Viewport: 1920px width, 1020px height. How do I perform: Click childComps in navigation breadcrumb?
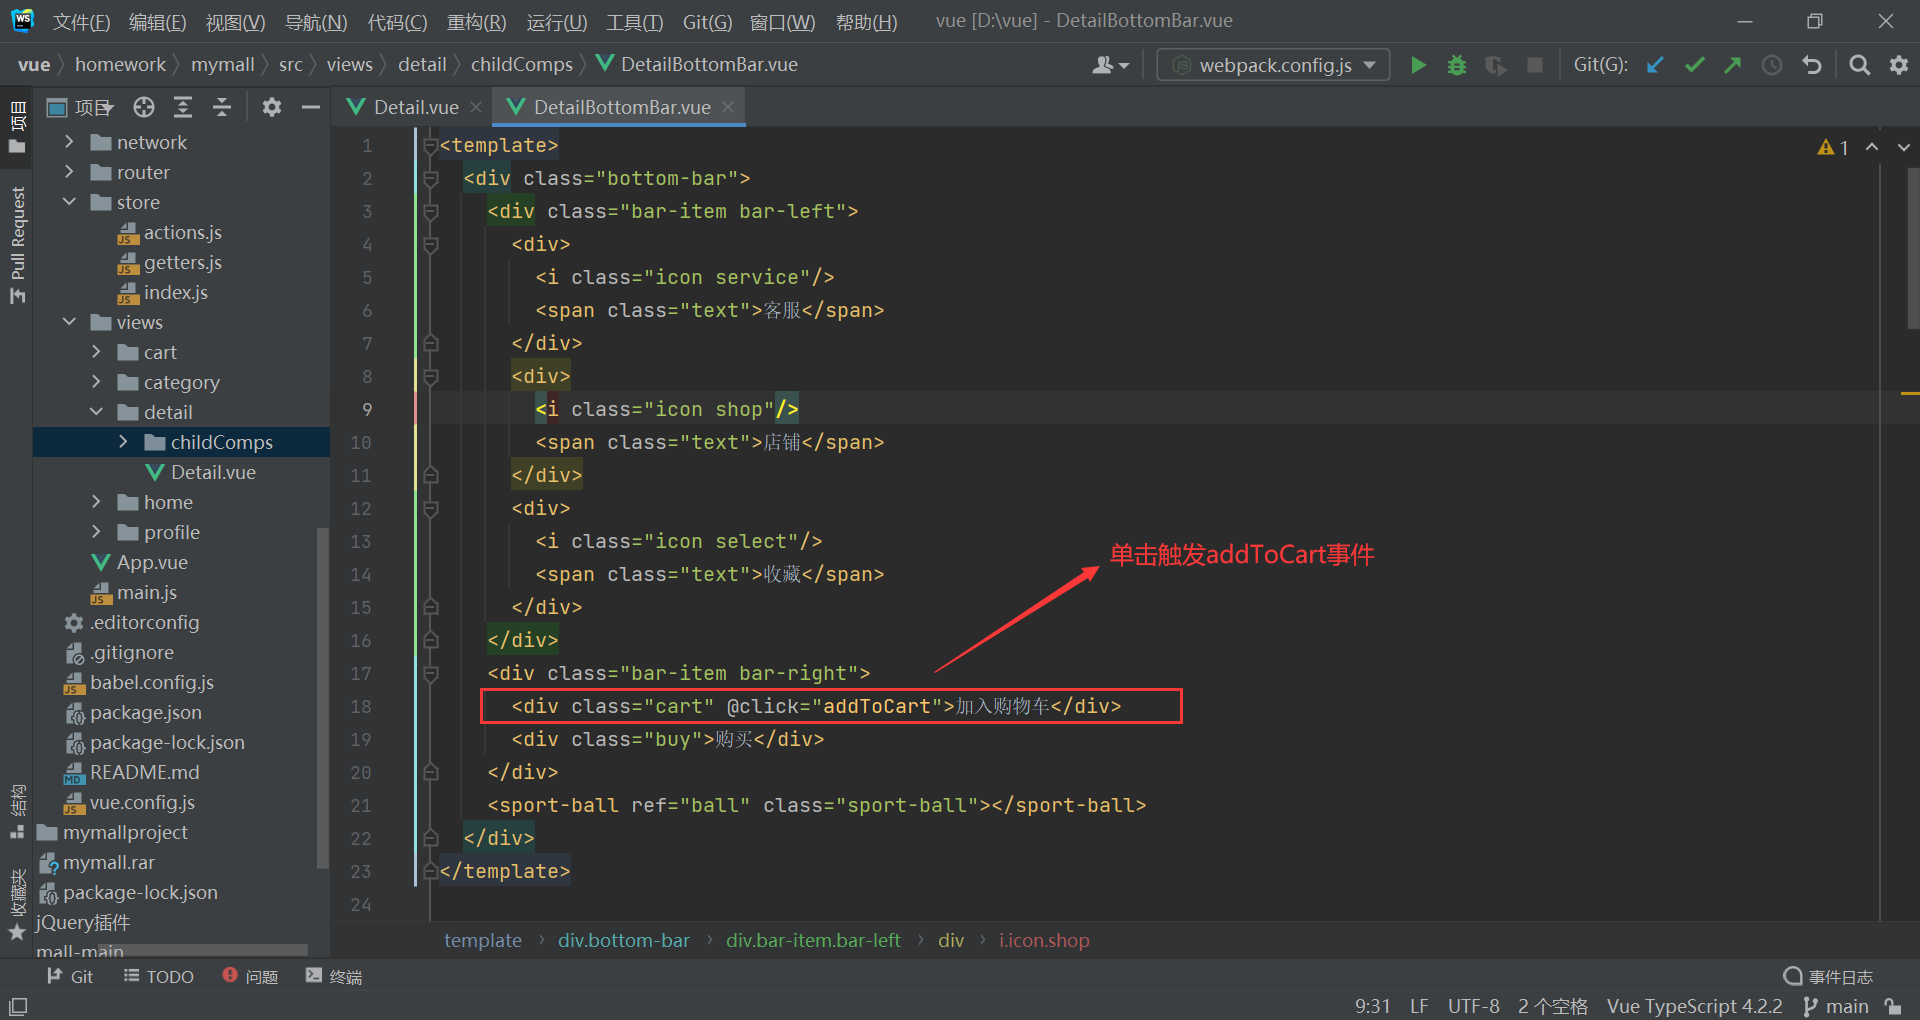[x=521, y=65]
